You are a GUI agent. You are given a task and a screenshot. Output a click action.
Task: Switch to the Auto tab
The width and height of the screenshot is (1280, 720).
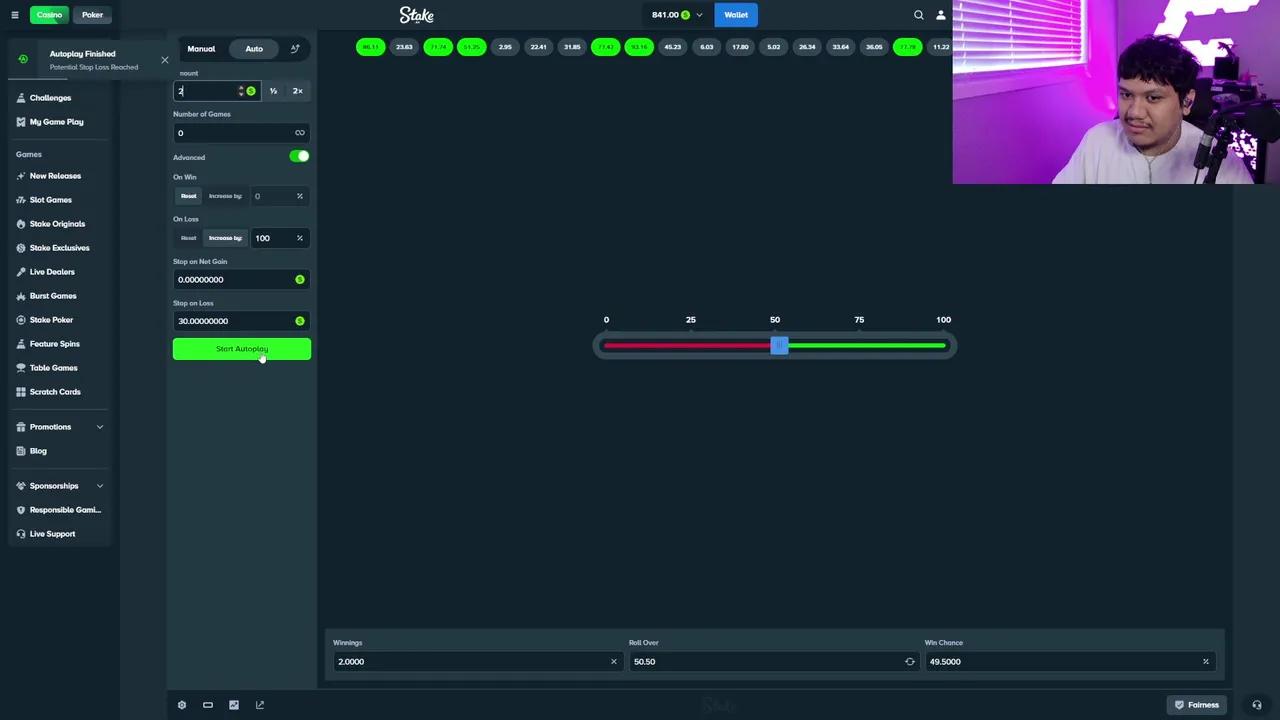pos(254,49)
